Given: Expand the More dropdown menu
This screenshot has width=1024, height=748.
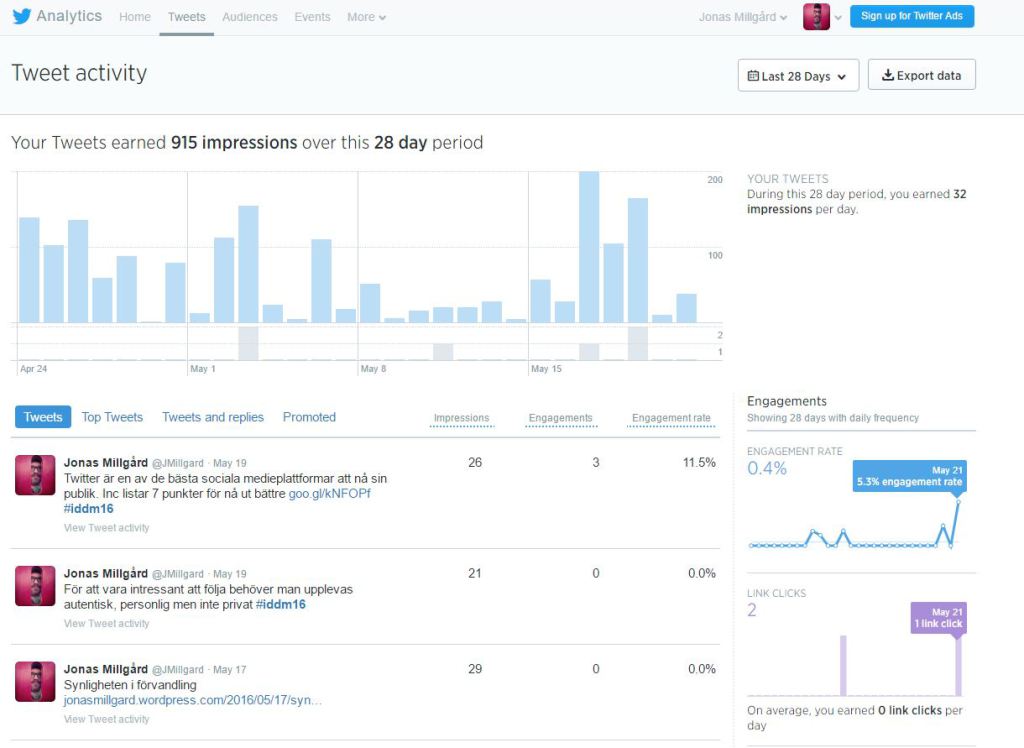Looking at the screenshot, I should click(366, 17).
